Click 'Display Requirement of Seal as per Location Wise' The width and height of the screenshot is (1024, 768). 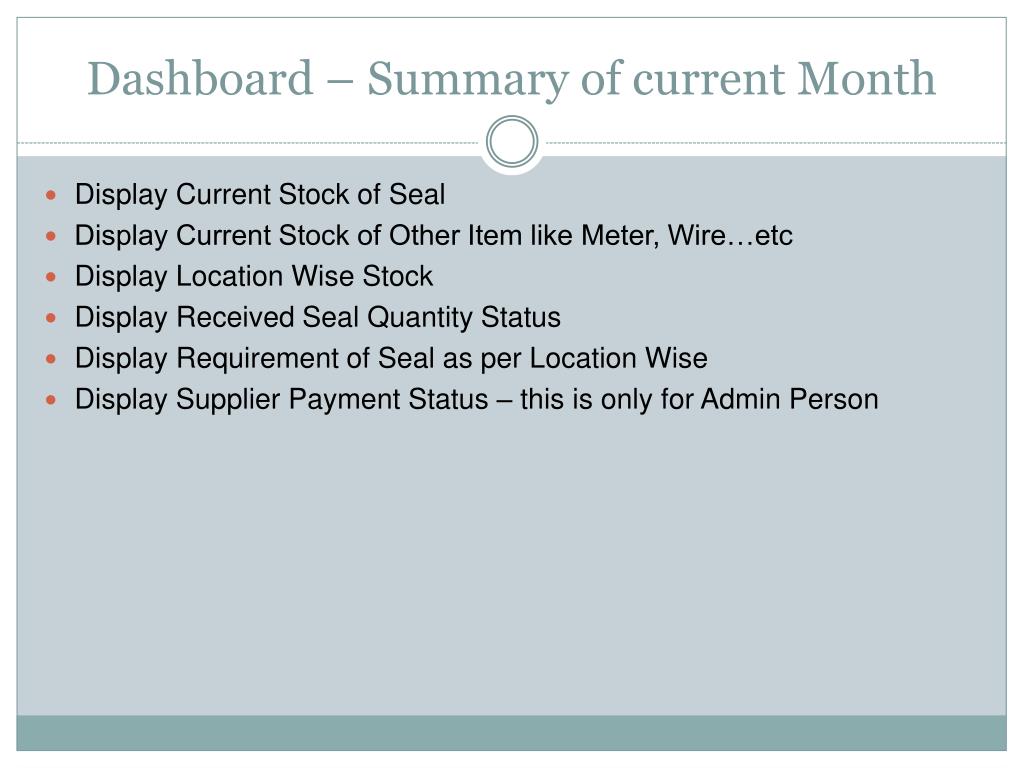pos(391,359)
